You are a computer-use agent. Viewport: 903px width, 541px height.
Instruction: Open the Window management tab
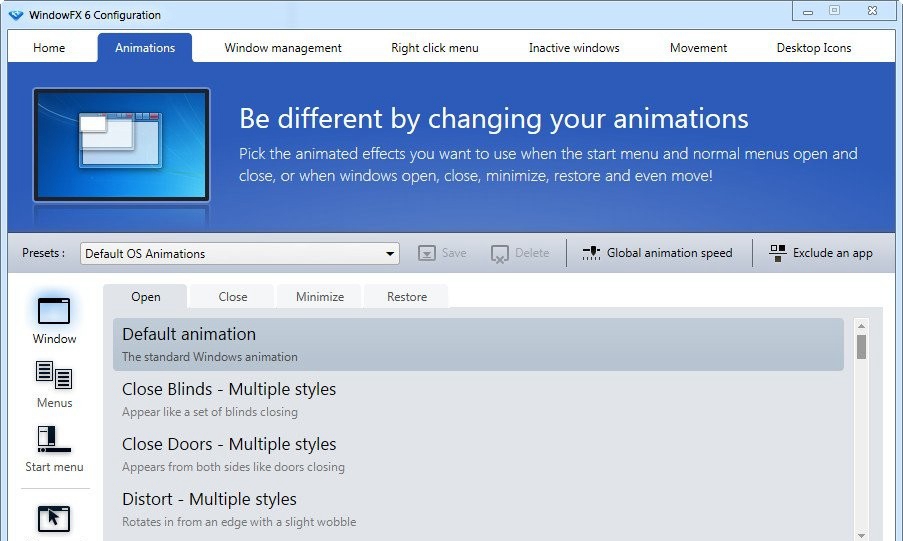click(283, 48)
